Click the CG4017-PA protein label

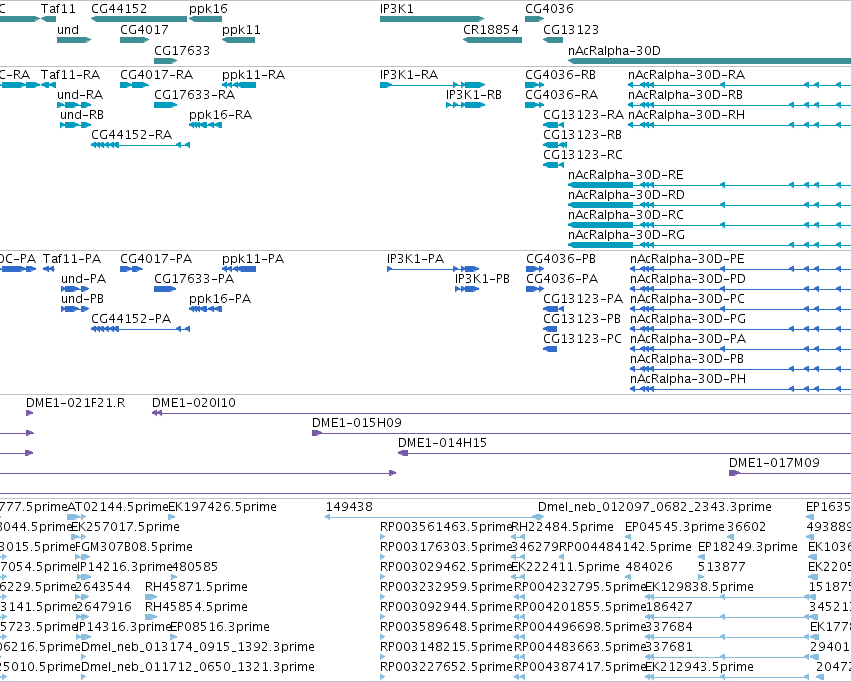point(156,259)
